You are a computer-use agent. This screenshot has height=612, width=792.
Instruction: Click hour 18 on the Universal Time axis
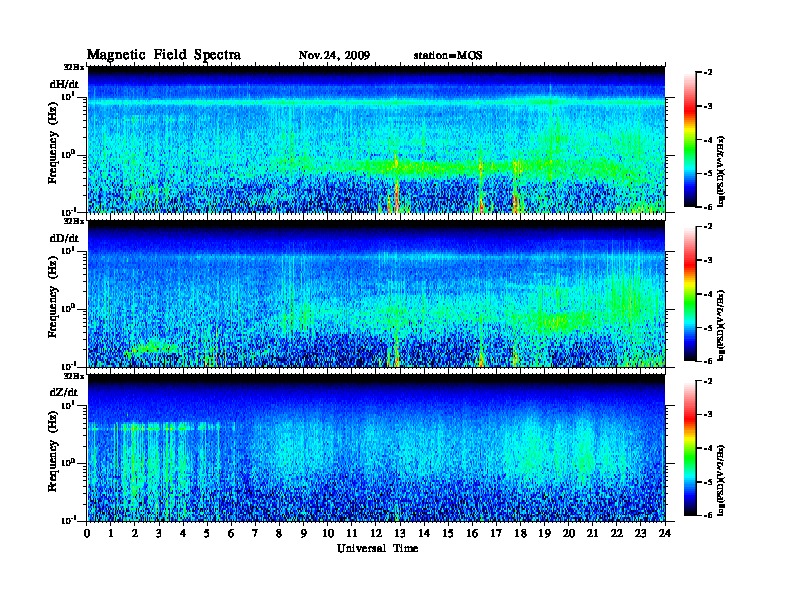[x=520, y=533]
